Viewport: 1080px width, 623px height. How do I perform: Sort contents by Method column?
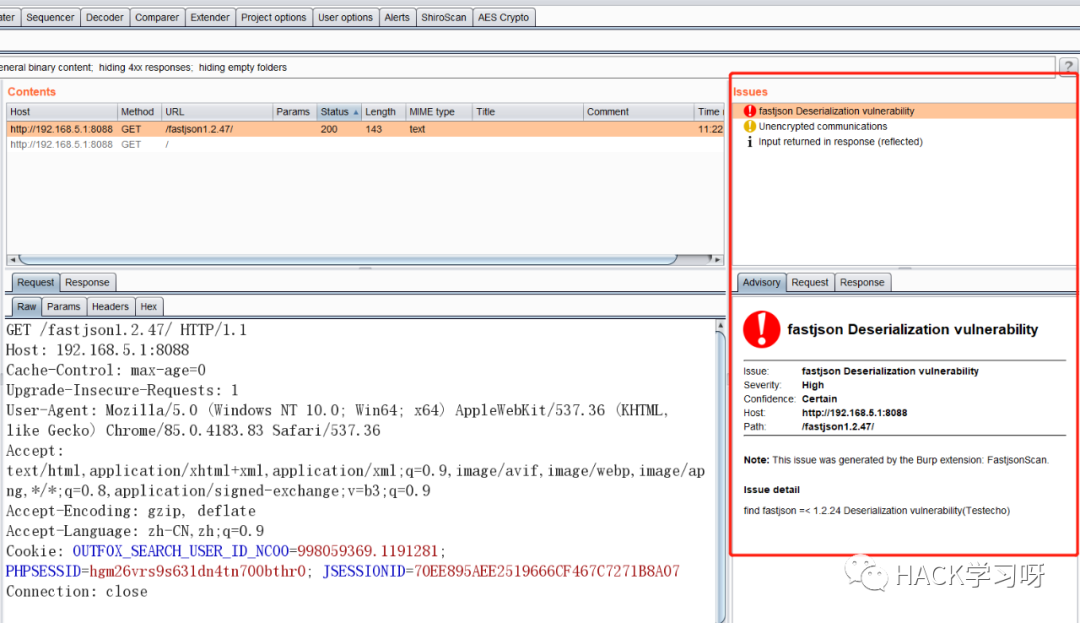(x=139, y=112)
